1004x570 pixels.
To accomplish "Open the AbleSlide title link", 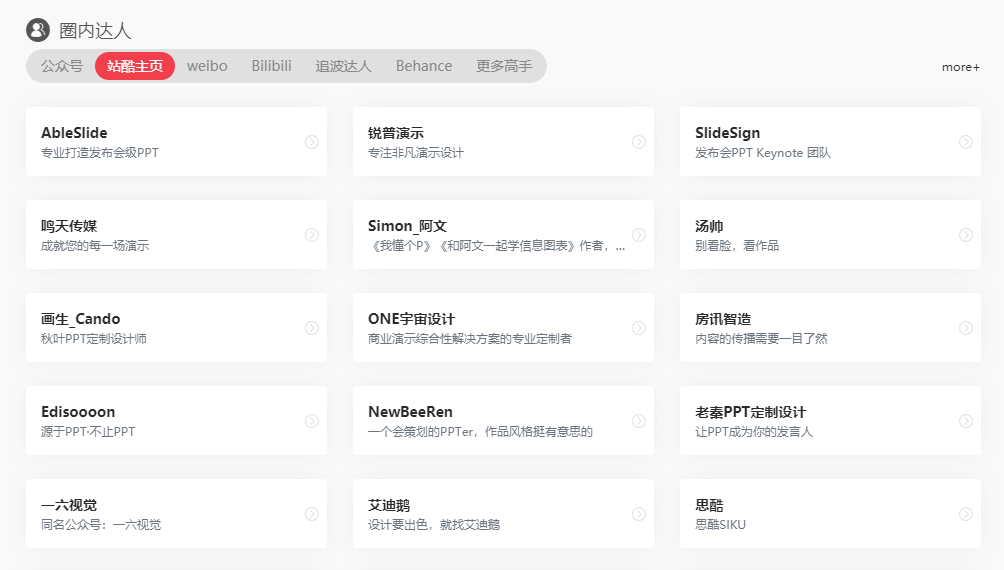I will (74, 133).
